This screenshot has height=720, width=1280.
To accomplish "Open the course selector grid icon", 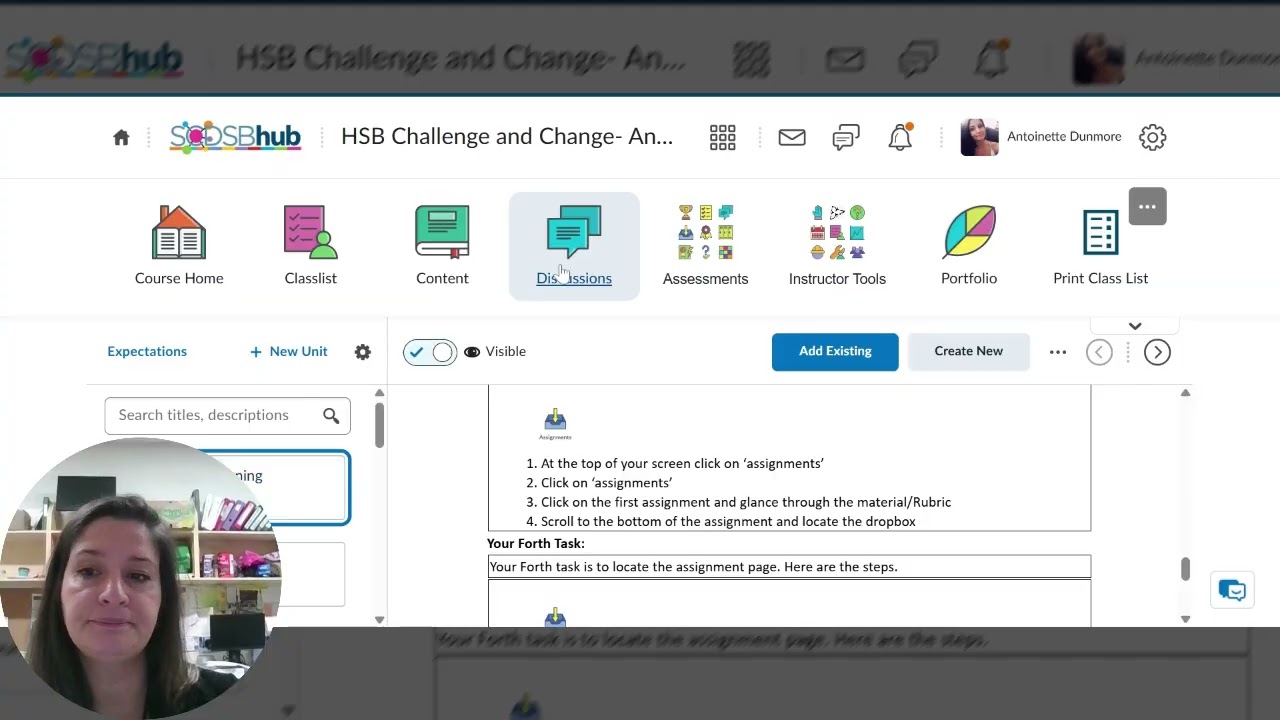I will click(x=722, y=137).
